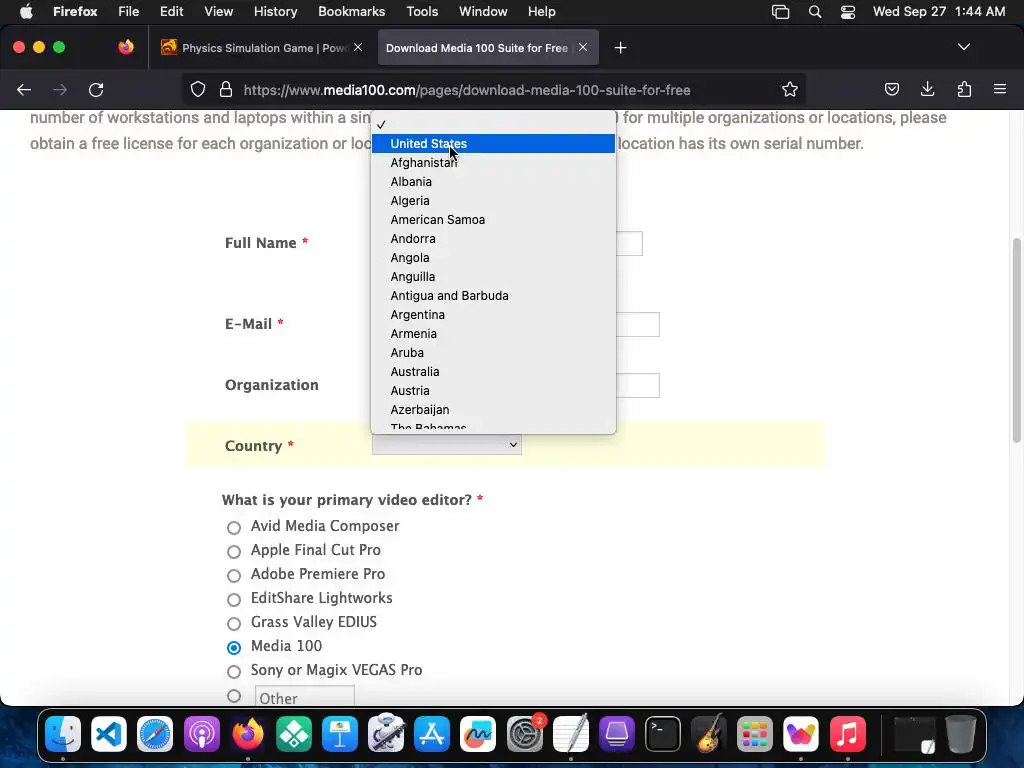This screenshot has height=768, width=1024.
Task: Choose Australia from country list
Action: click(493, 371)
